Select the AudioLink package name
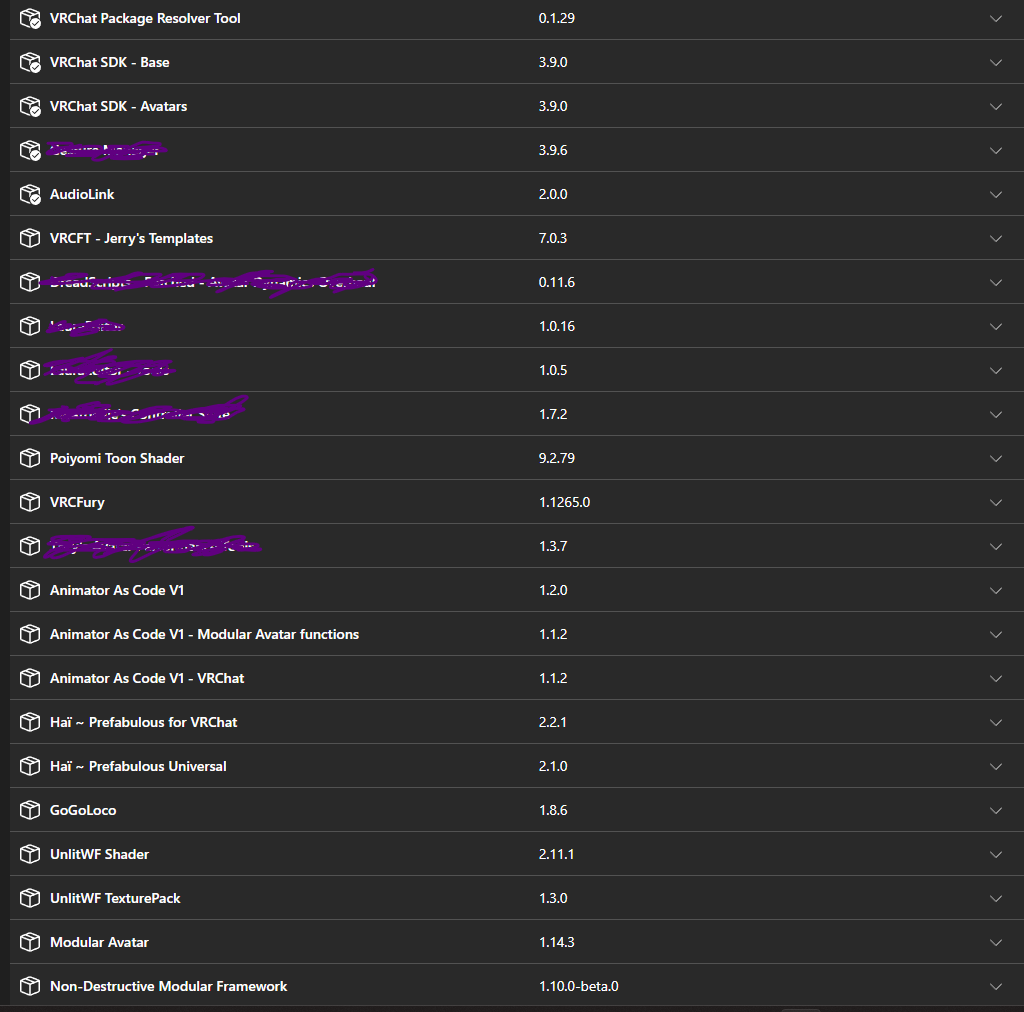Viewport: 1024px width, 1012px height. click(x=82, y=195)
